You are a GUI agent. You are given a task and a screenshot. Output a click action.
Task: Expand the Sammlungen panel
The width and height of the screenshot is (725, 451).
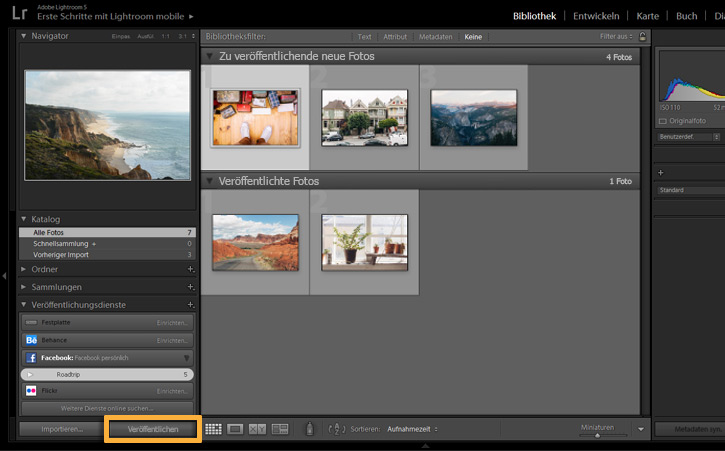23,287
